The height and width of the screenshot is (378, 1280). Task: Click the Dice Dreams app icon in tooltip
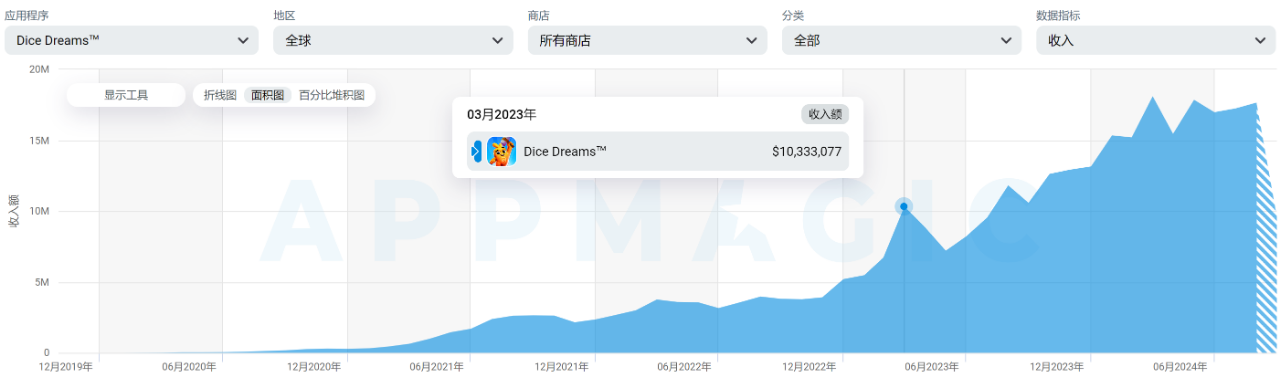(501, 151)
